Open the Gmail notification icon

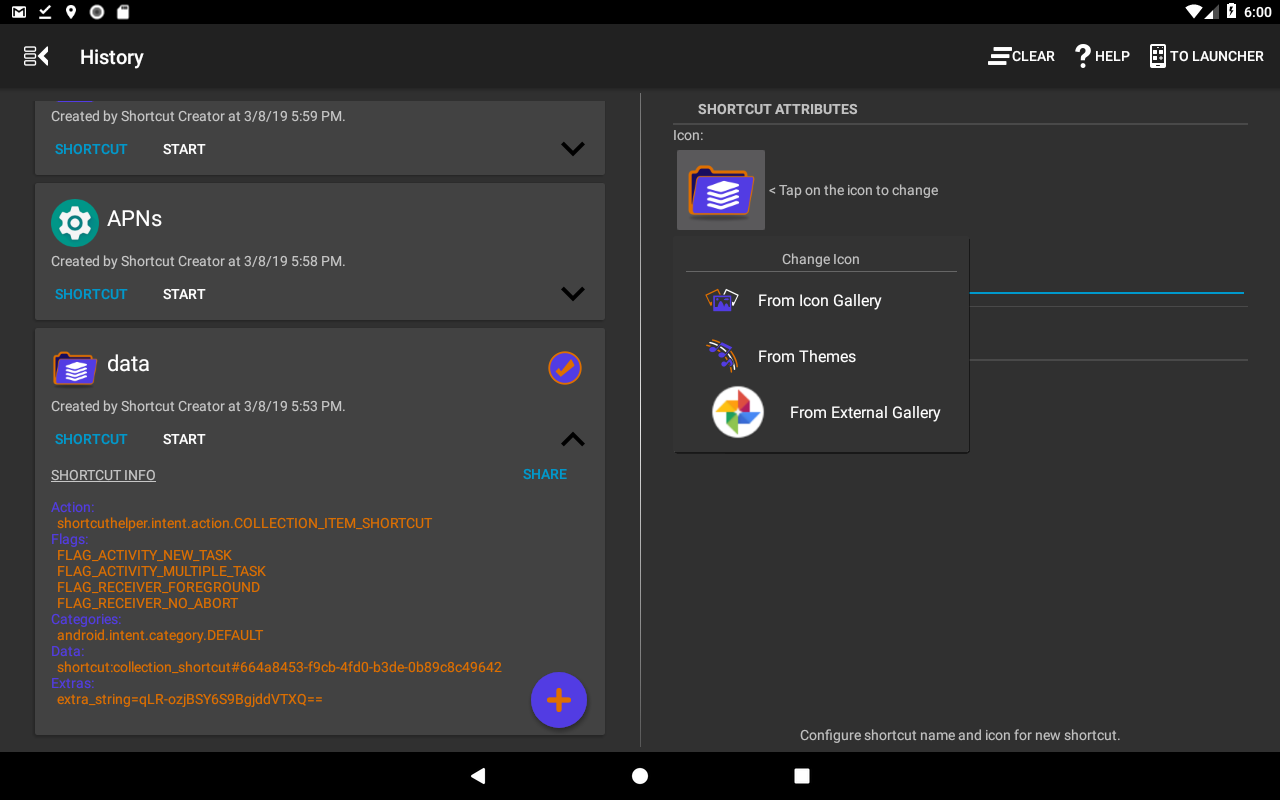(19, 12)
